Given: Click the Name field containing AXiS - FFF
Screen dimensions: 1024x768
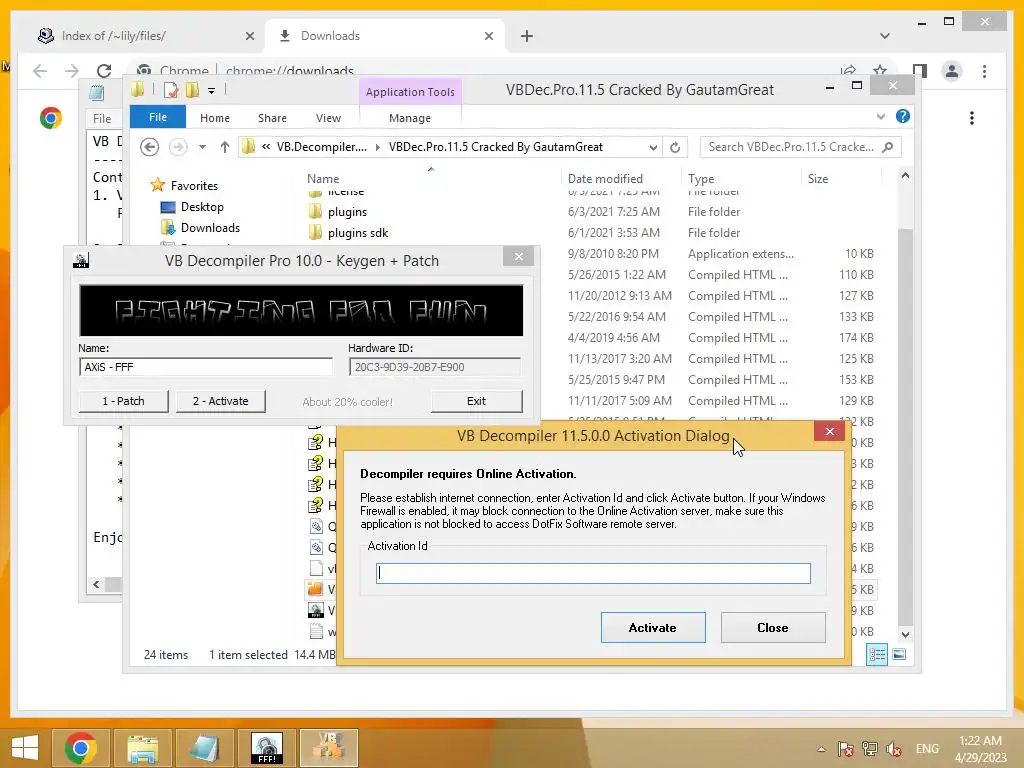Looking at the screenshot, I should click(206, 367).
